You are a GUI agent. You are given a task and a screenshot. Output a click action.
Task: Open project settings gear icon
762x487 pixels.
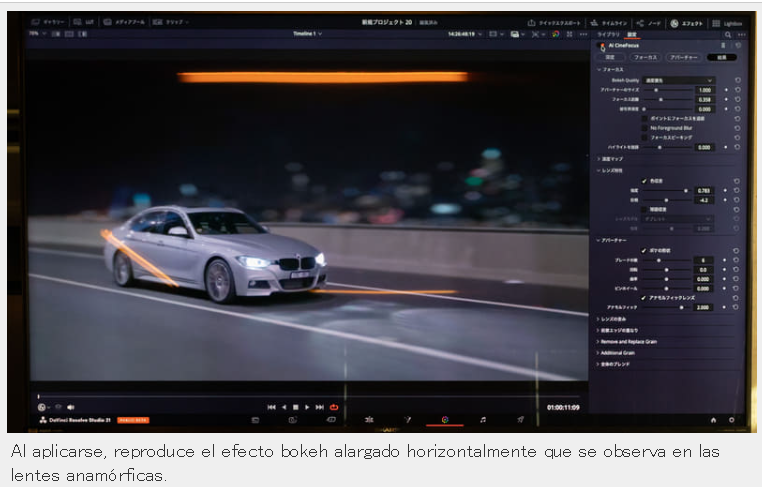(x=731, y=420)
